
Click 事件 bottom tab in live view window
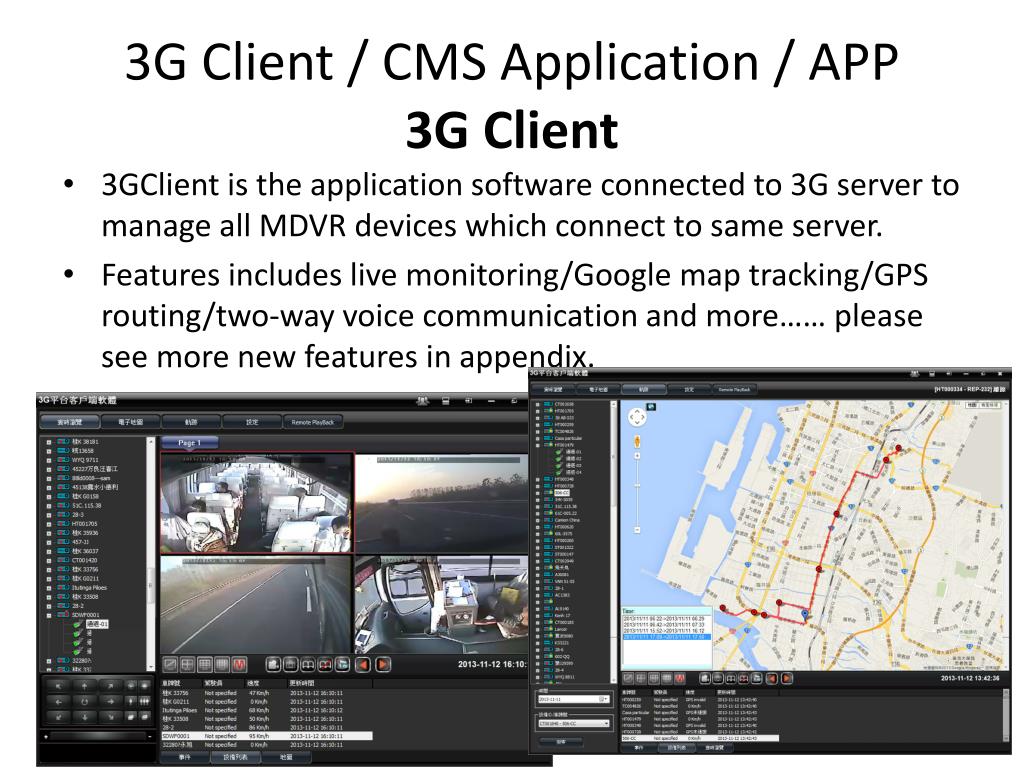185,758
